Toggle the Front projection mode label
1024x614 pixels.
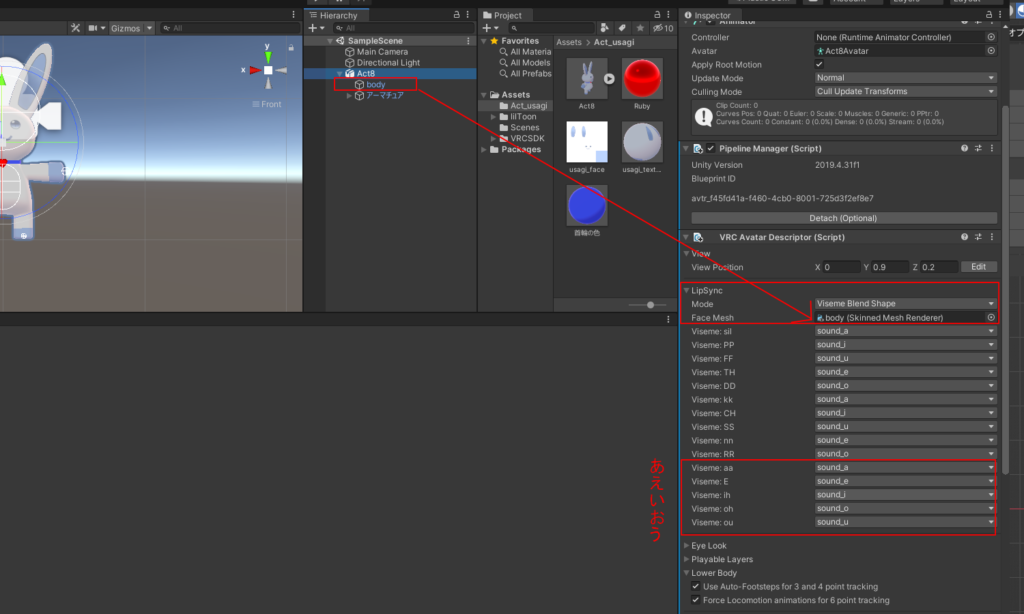click(x=266, y=104)
